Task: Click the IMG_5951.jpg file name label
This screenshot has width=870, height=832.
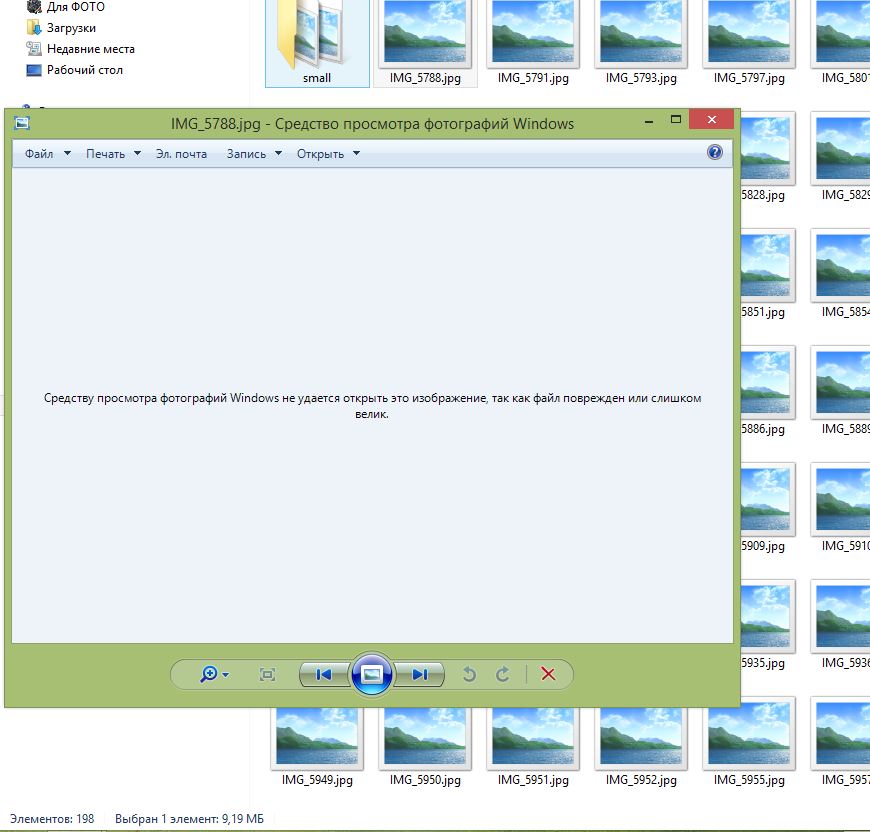Action: tap(533, 780)
